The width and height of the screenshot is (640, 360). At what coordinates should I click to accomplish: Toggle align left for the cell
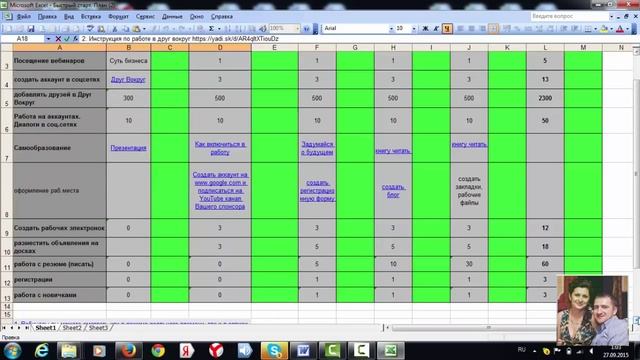[x=460, y=29]
